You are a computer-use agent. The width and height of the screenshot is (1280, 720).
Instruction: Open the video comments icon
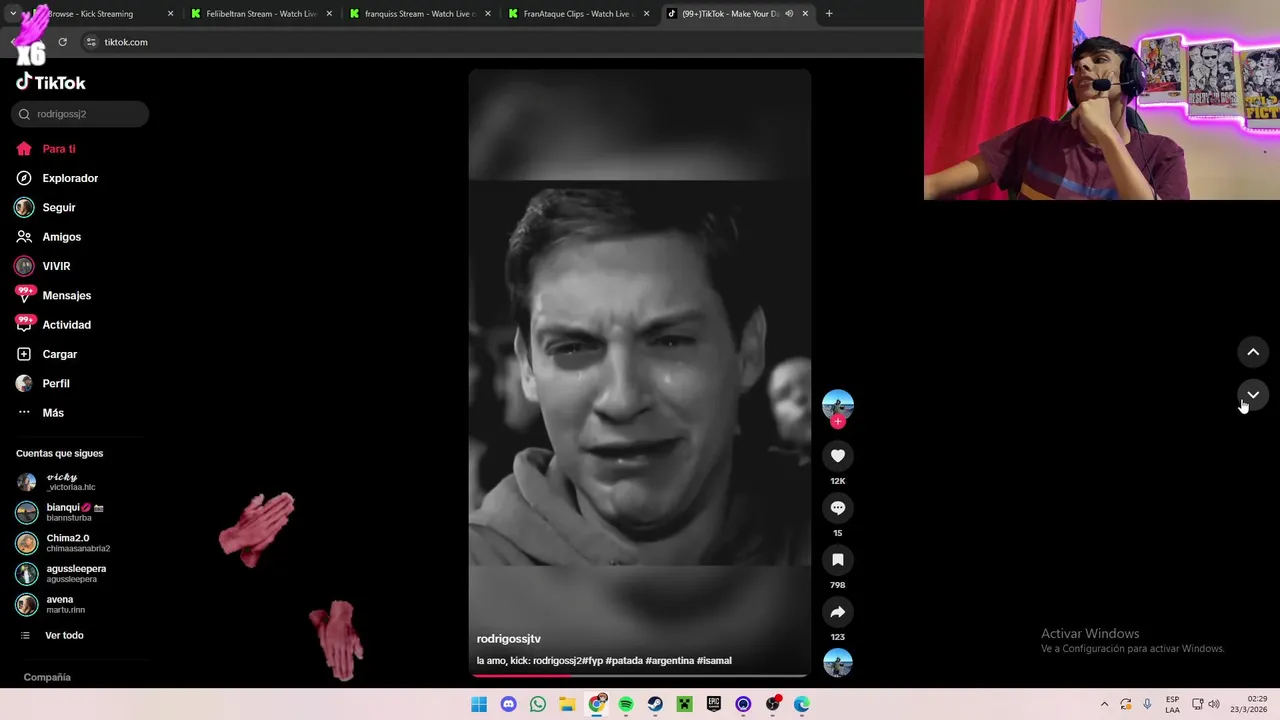[838, 508]
